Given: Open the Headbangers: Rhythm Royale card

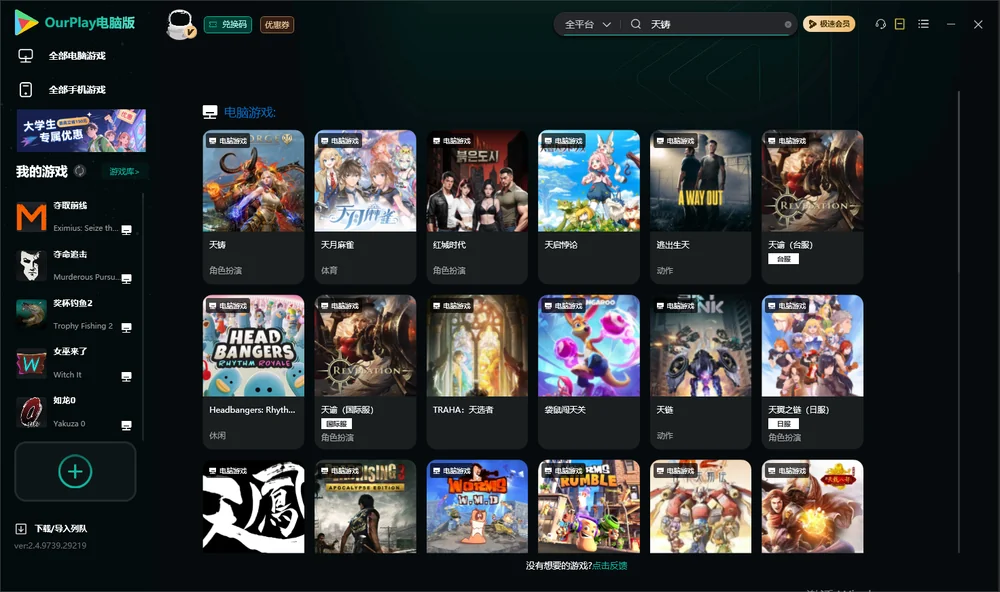Looking at the screenshot, I should 253,372.
